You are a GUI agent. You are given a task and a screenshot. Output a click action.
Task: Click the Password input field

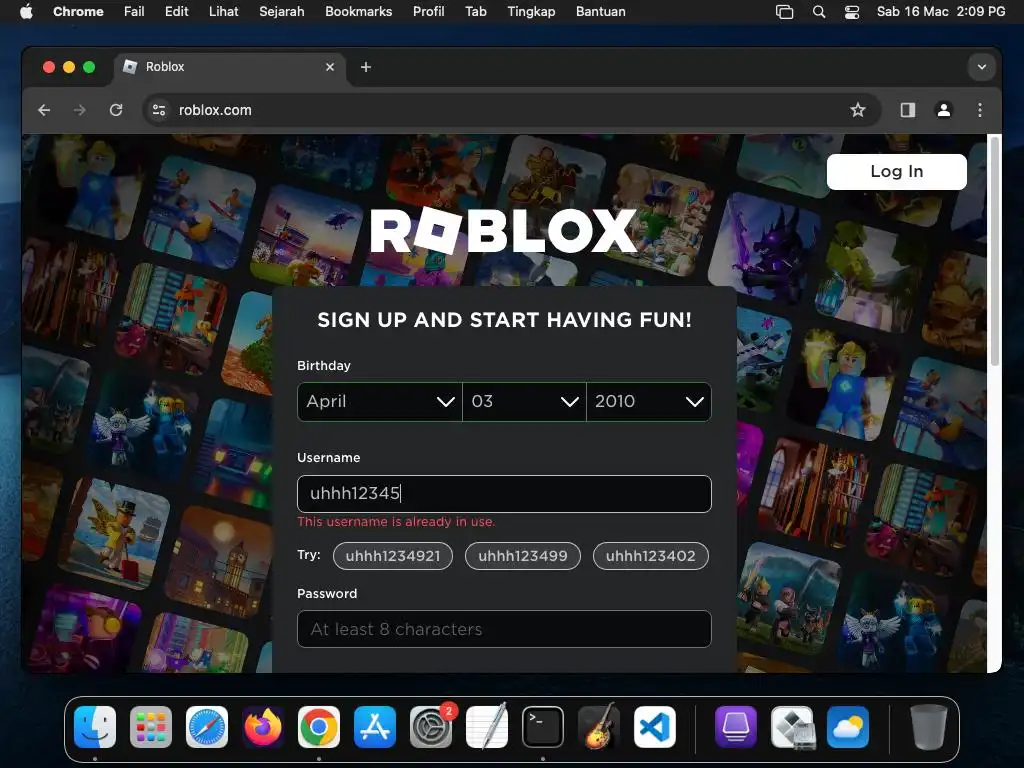[504, 630]
